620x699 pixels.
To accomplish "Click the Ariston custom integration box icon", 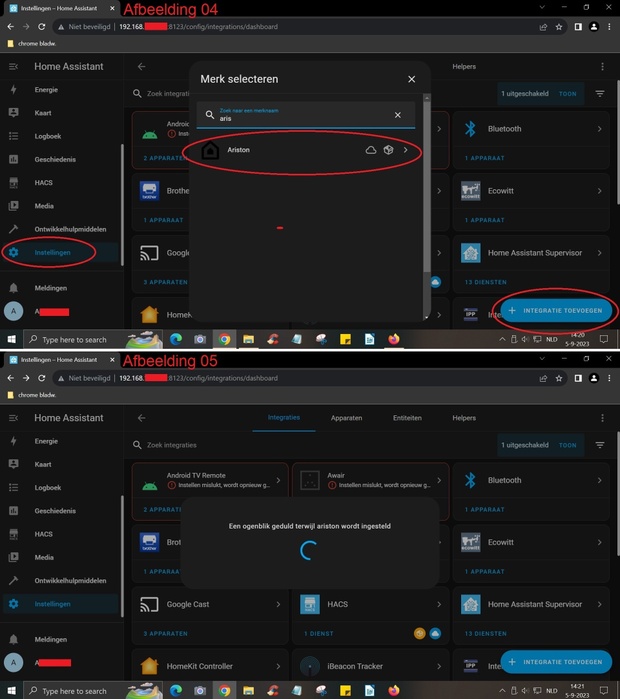I will (x=389, y=150).
